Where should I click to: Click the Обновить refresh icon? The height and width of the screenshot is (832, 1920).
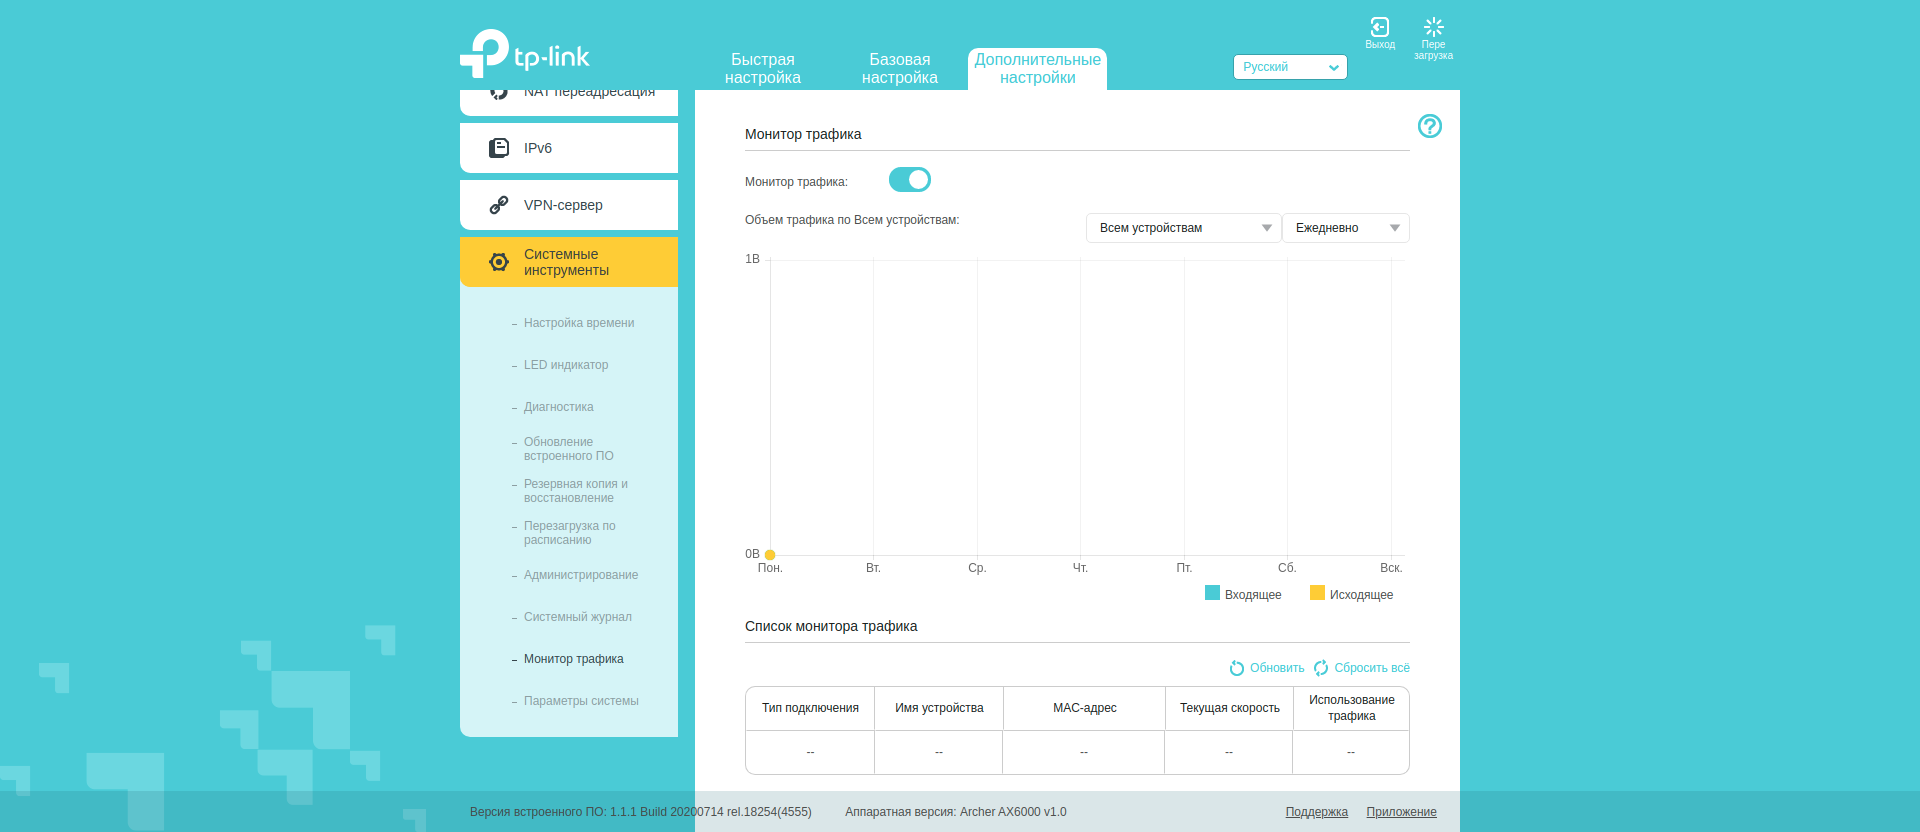coord(1237,668)
